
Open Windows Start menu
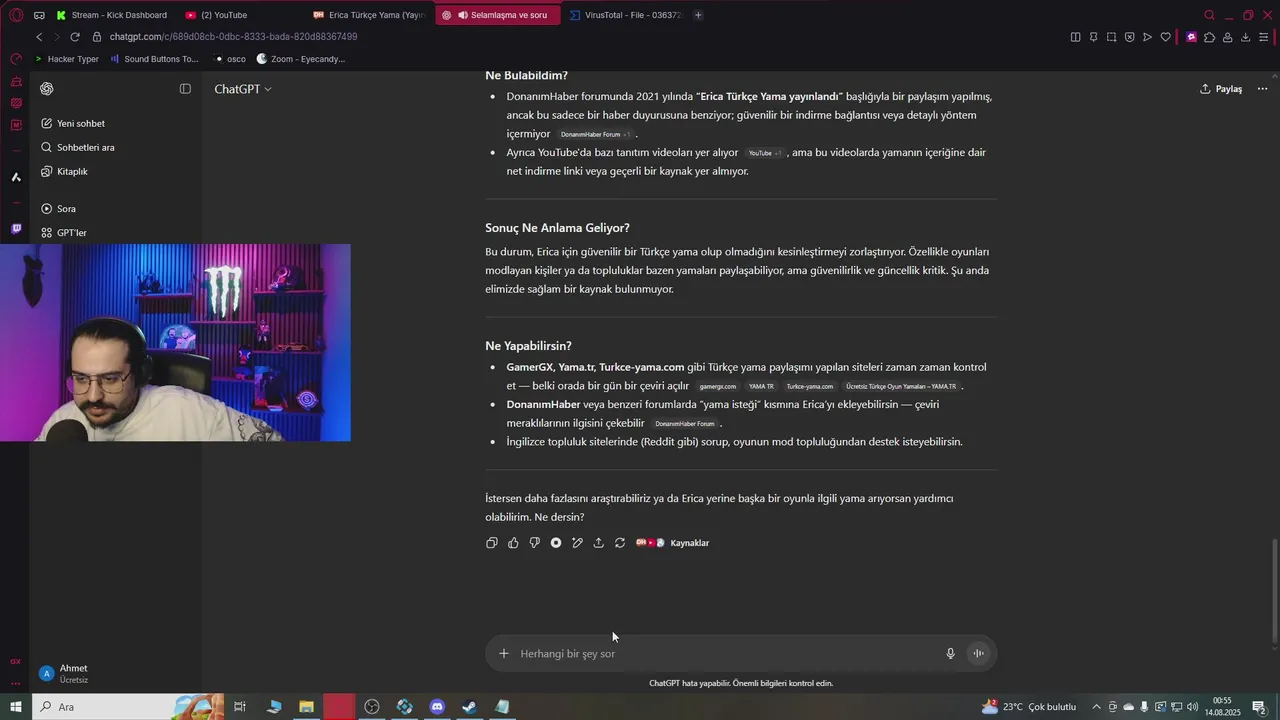[15, 707]
